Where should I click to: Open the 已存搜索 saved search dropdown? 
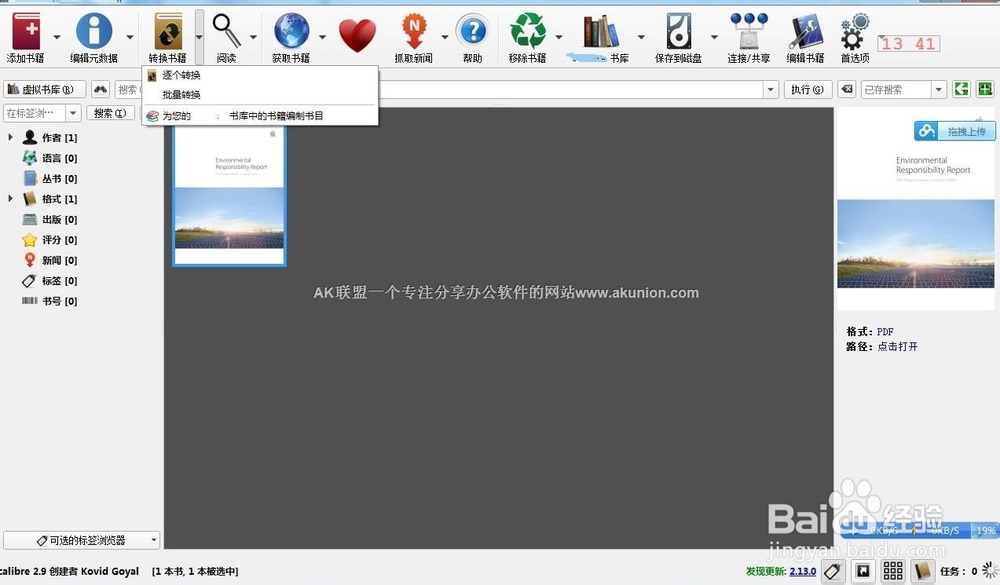938,89
